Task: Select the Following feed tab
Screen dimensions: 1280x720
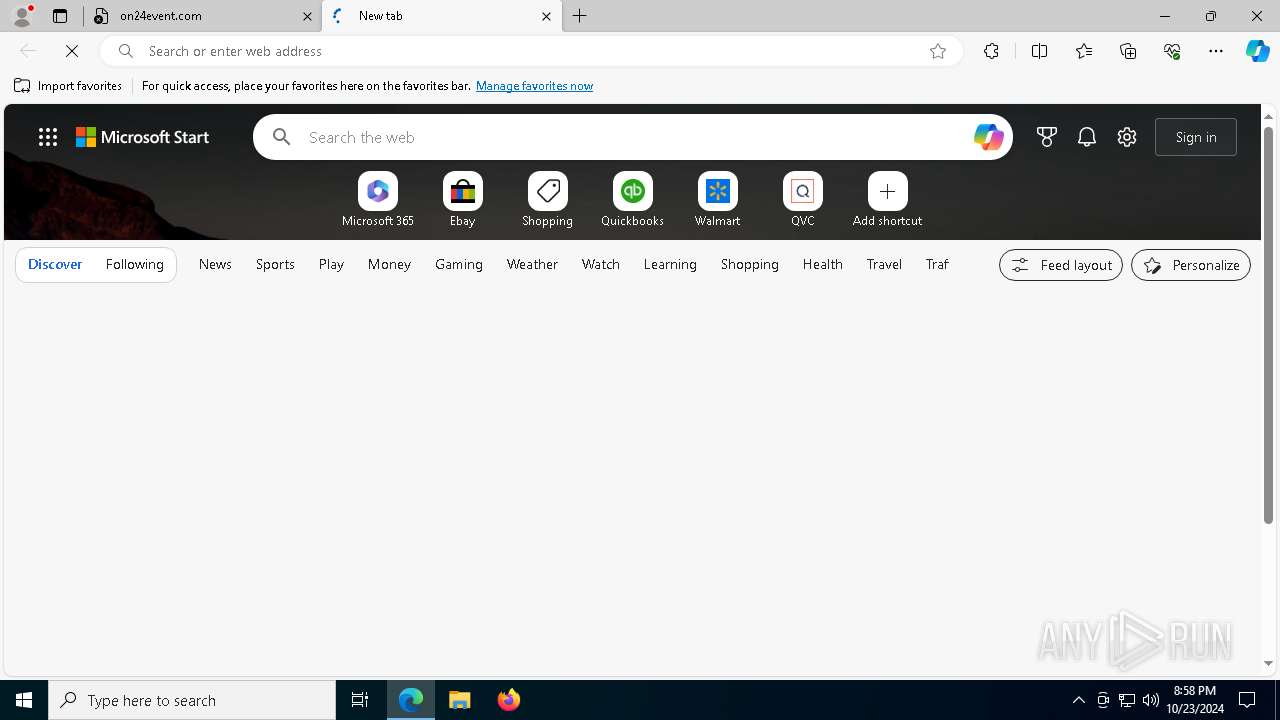Action: [134, 264]
